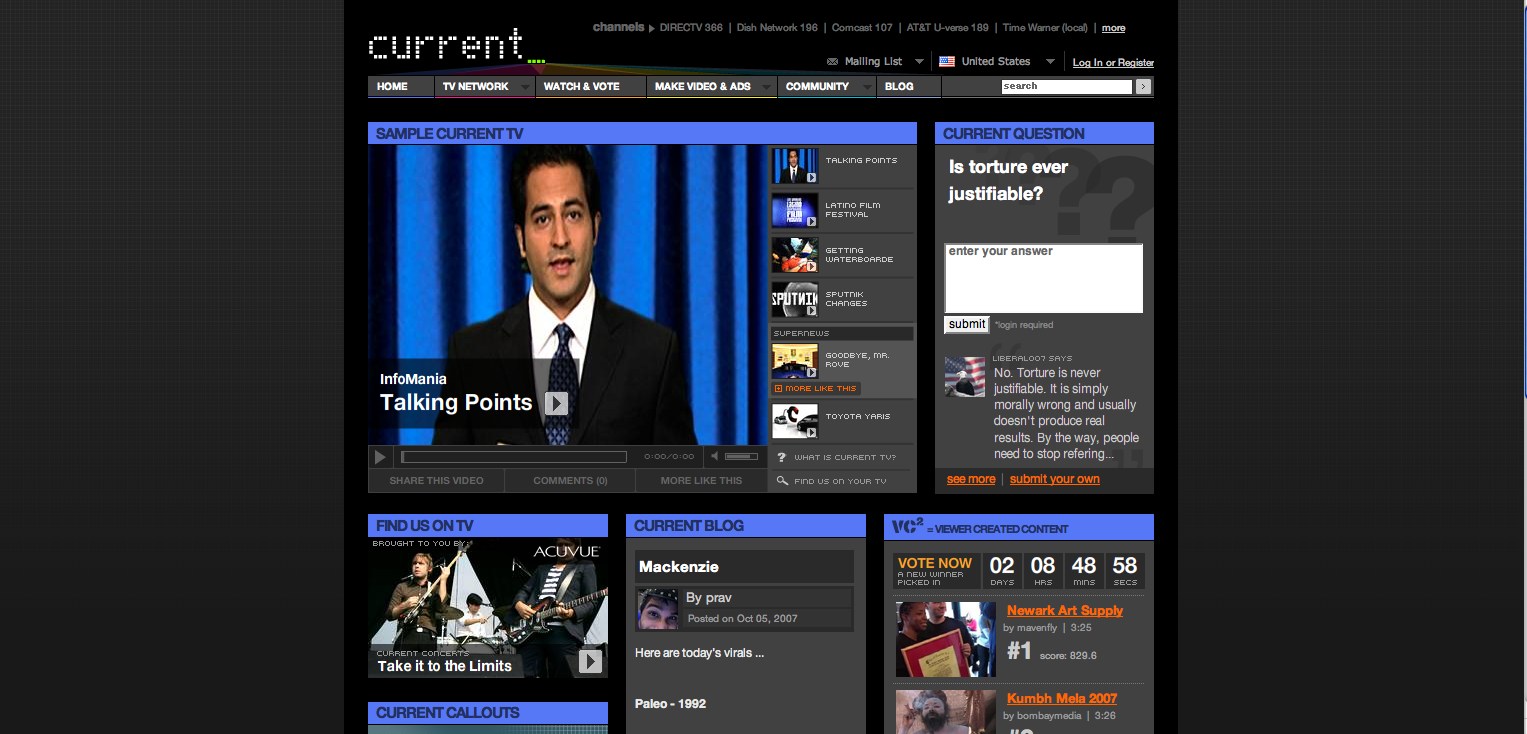
Task: Open the Sputnik Changes thumbnail
Action: point(795,299)
